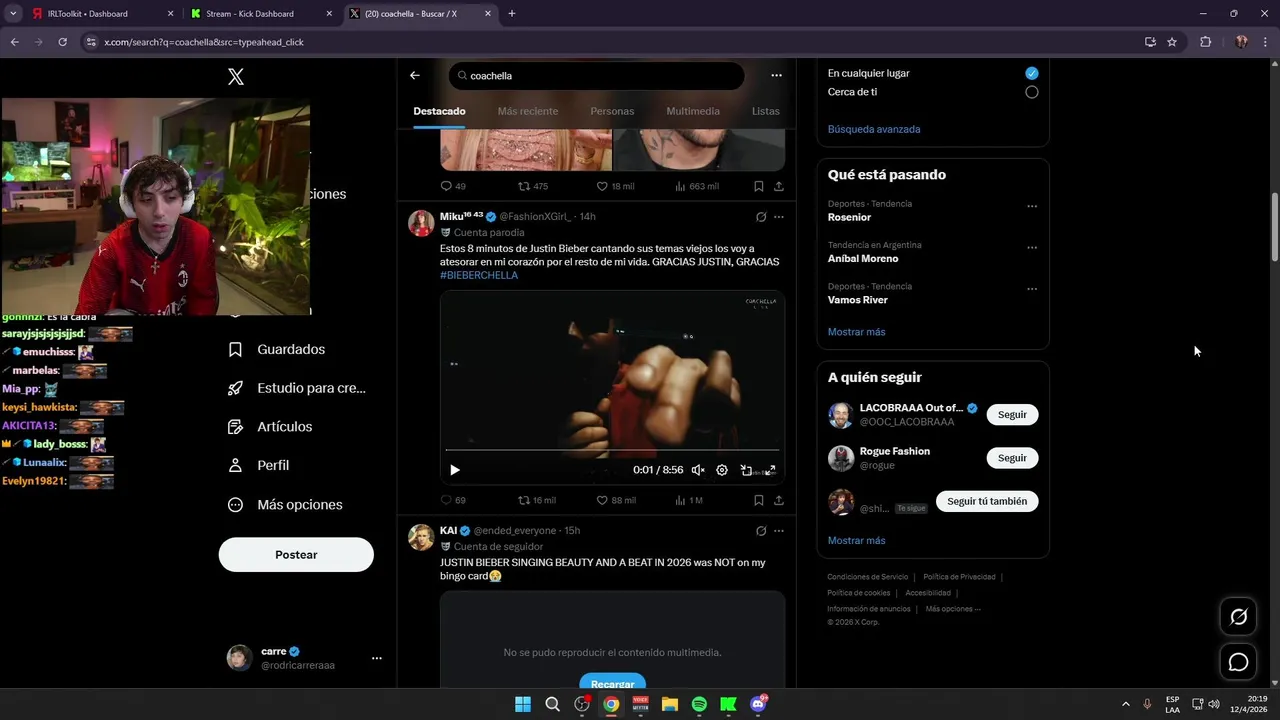Open more options for Rosenior trend

coord(1032,206)
